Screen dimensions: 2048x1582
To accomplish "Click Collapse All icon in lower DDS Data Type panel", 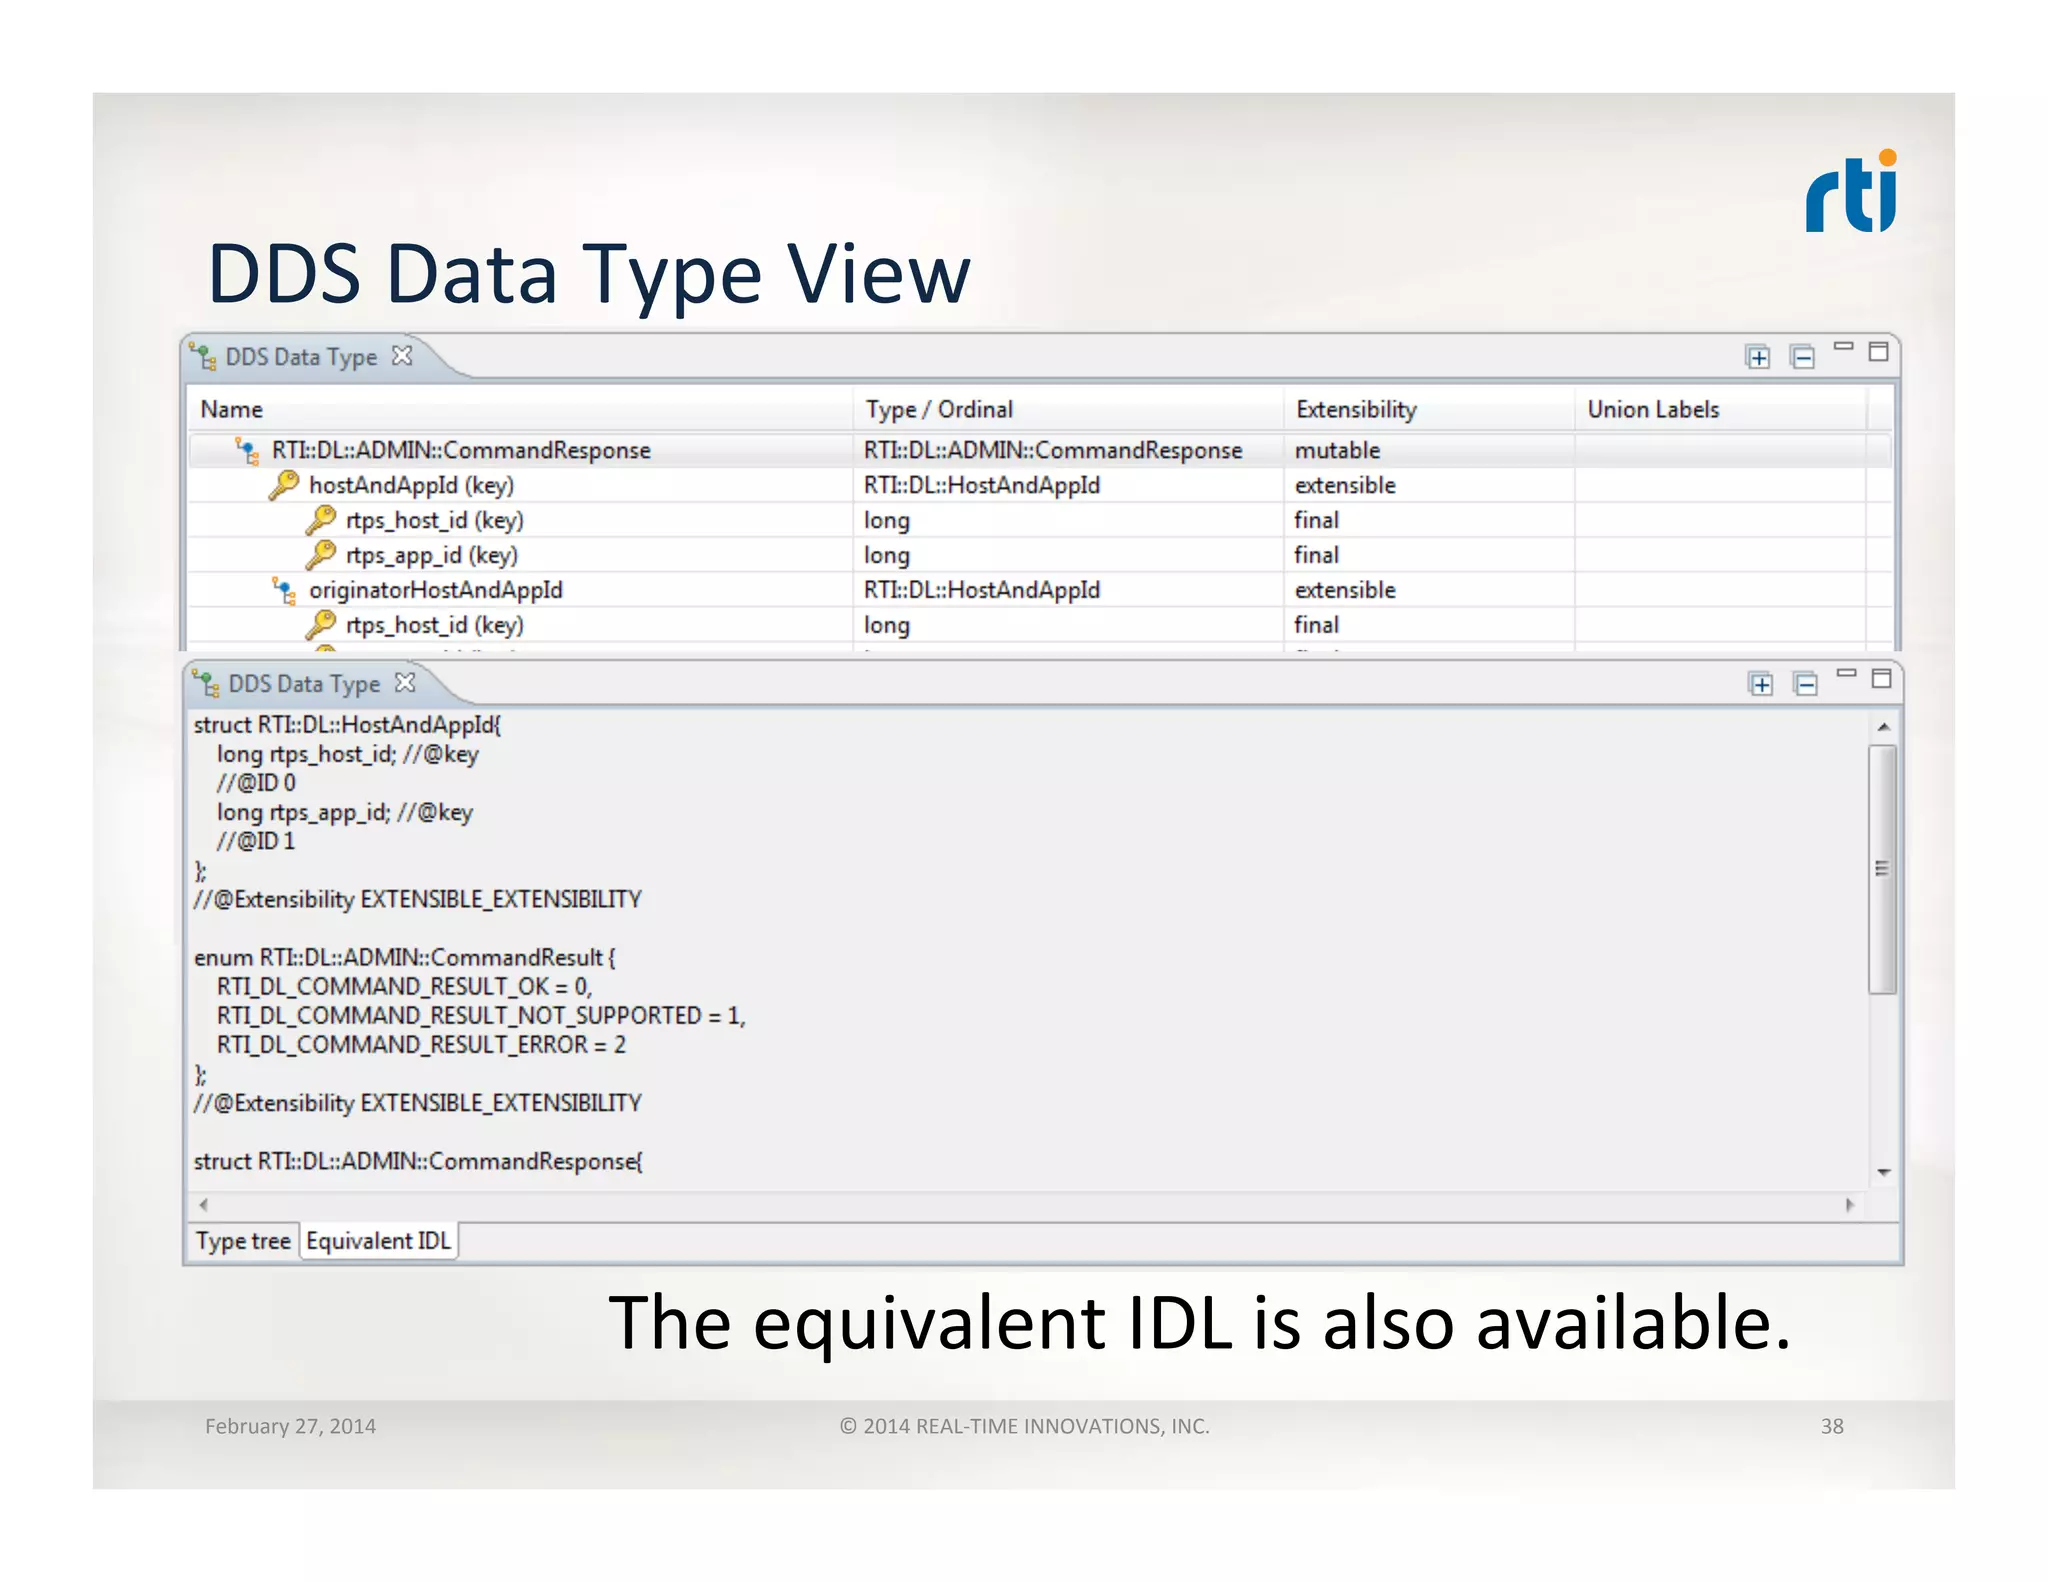I will coord(1805,684).
